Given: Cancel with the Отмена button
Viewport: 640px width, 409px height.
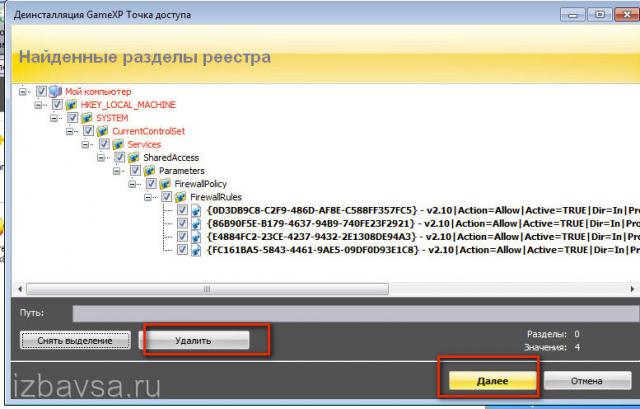Looking at the screenshot, I should click(x=587, y=381).
